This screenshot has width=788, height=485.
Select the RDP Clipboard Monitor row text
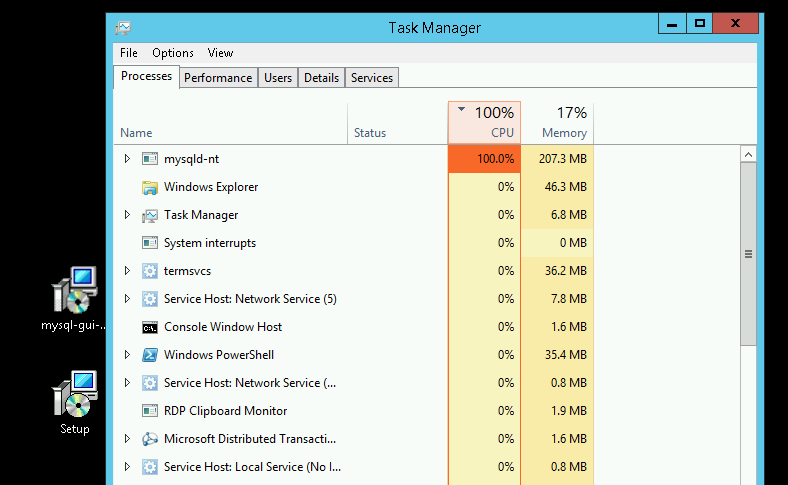225,411
